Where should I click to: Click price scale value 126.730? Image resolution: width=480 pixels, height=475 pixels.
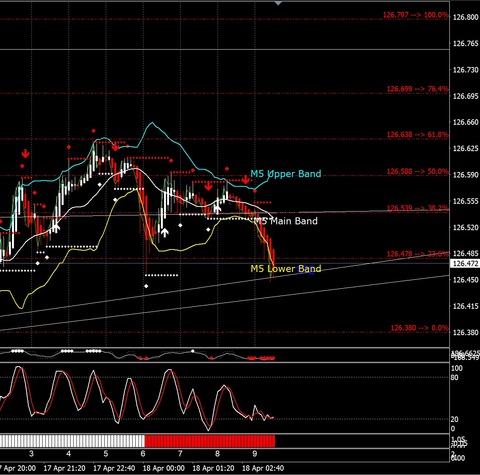tap(466, 70)
